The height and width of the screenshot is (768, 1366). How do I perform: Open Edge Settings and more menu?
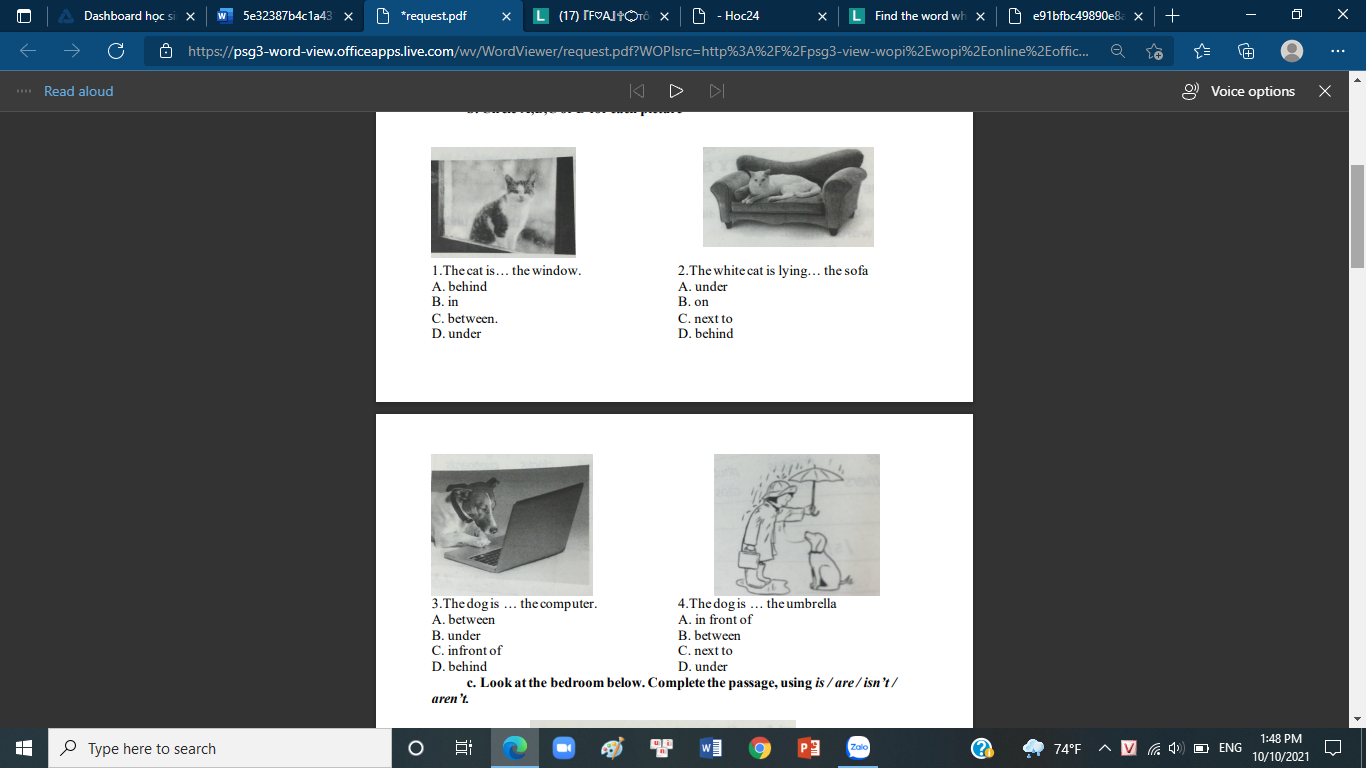tap(1338, 51)
